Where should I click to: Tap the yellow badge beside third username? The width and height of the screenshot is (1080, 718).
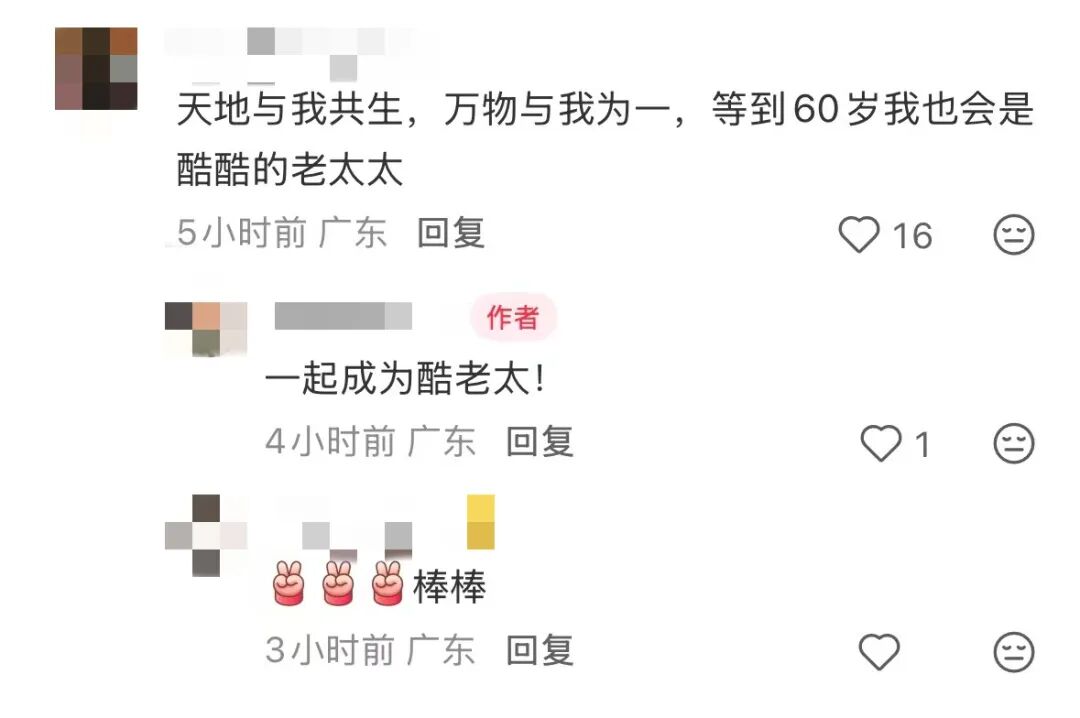(x=481, y=522)
